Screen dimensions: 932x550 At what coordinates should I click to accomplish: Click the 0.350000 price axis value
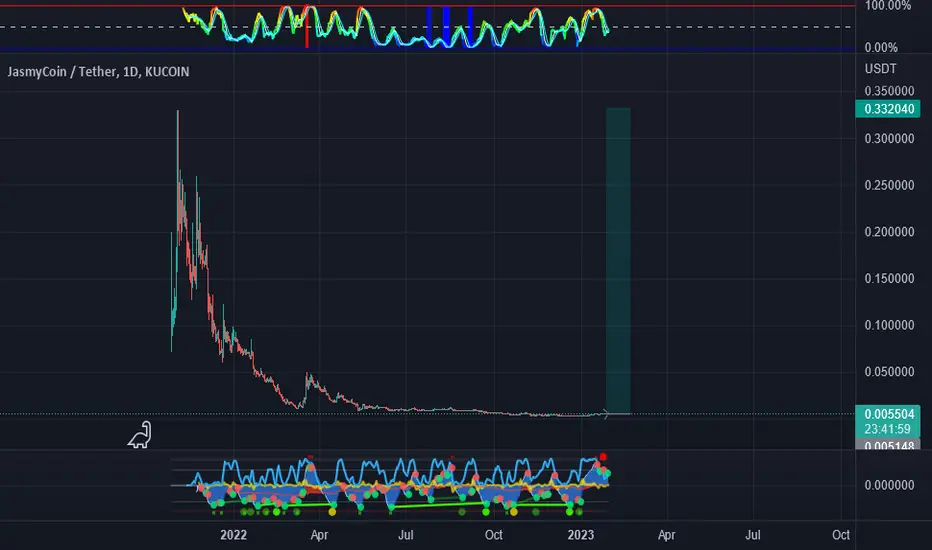click(889, 91)
